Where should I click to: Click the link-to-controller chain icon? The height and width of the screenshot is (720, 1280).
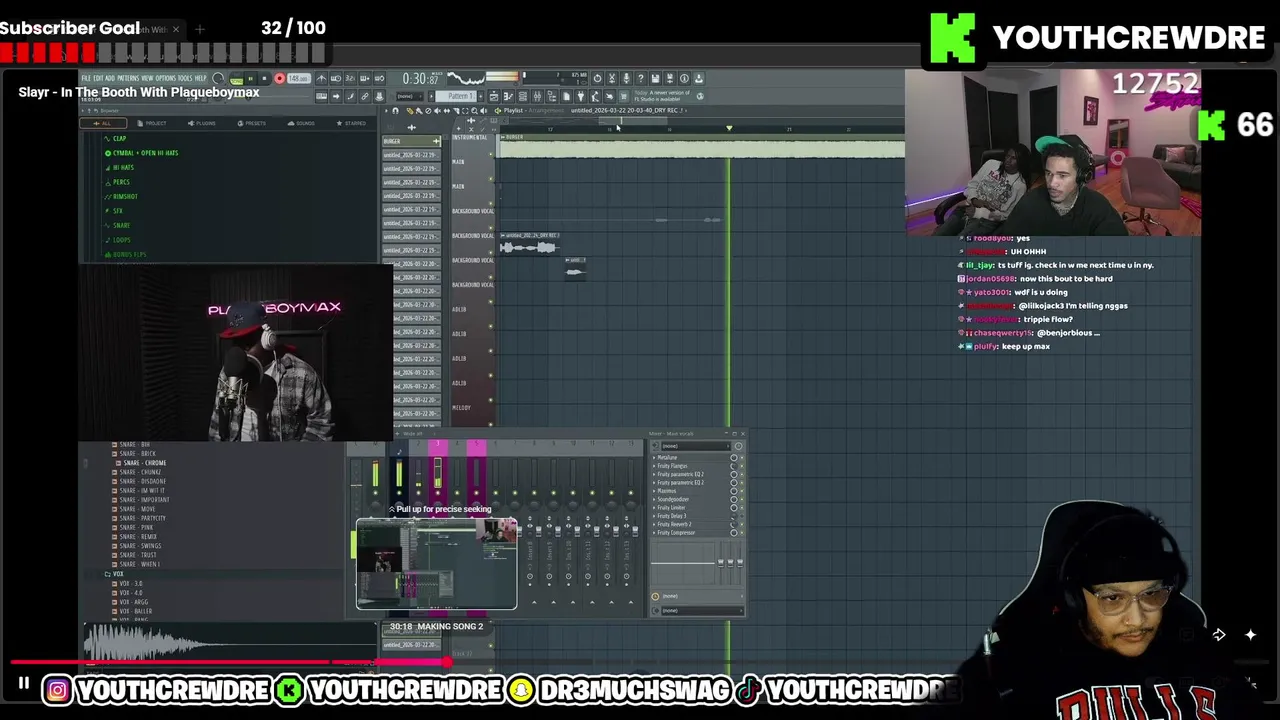point(365,96)
